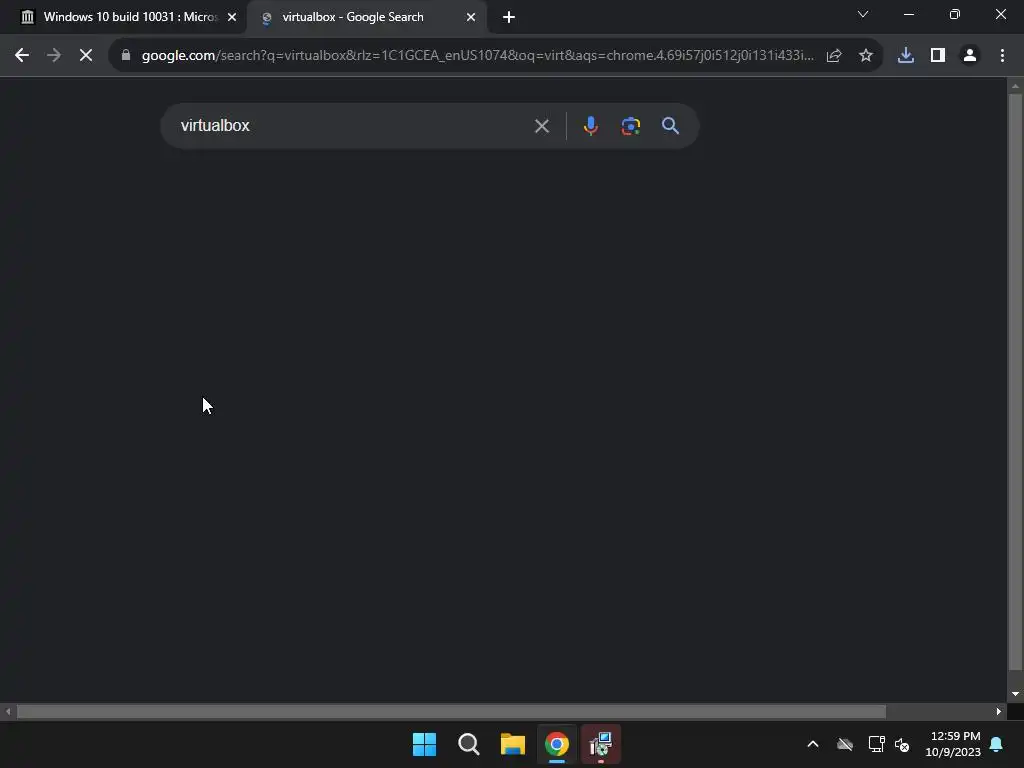Close the virtualbox Google Search tab
Viewport: 1024px width, 768px height.
point(471,18)
